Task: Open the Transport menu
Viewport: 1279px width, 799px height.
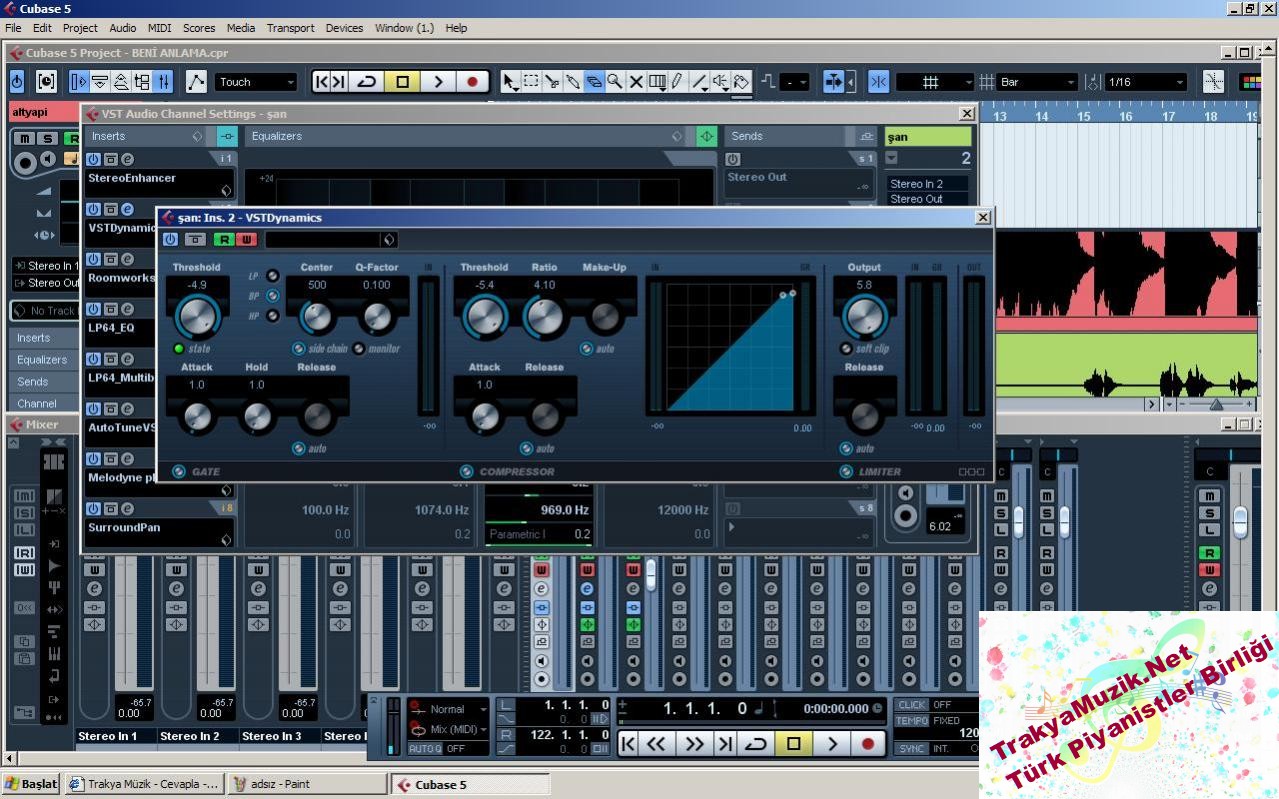Action: (290, 28)
